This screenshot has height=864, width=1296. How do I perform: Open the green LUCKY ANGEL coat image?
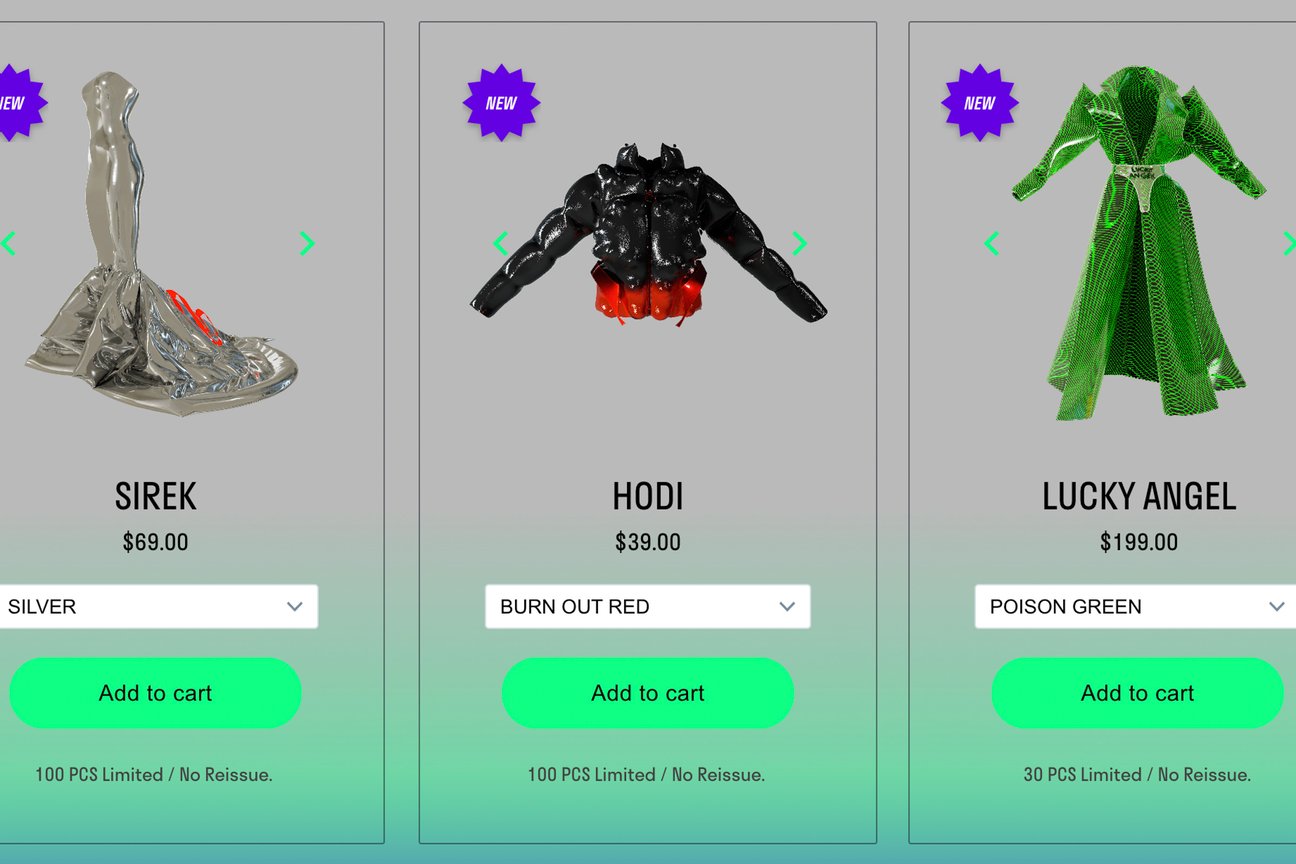(1138, 243)
